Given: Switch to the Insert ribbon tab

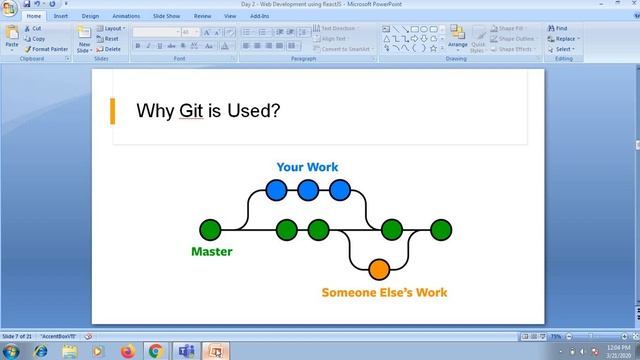Looking at the screenshot, I should tap(60, 16).
